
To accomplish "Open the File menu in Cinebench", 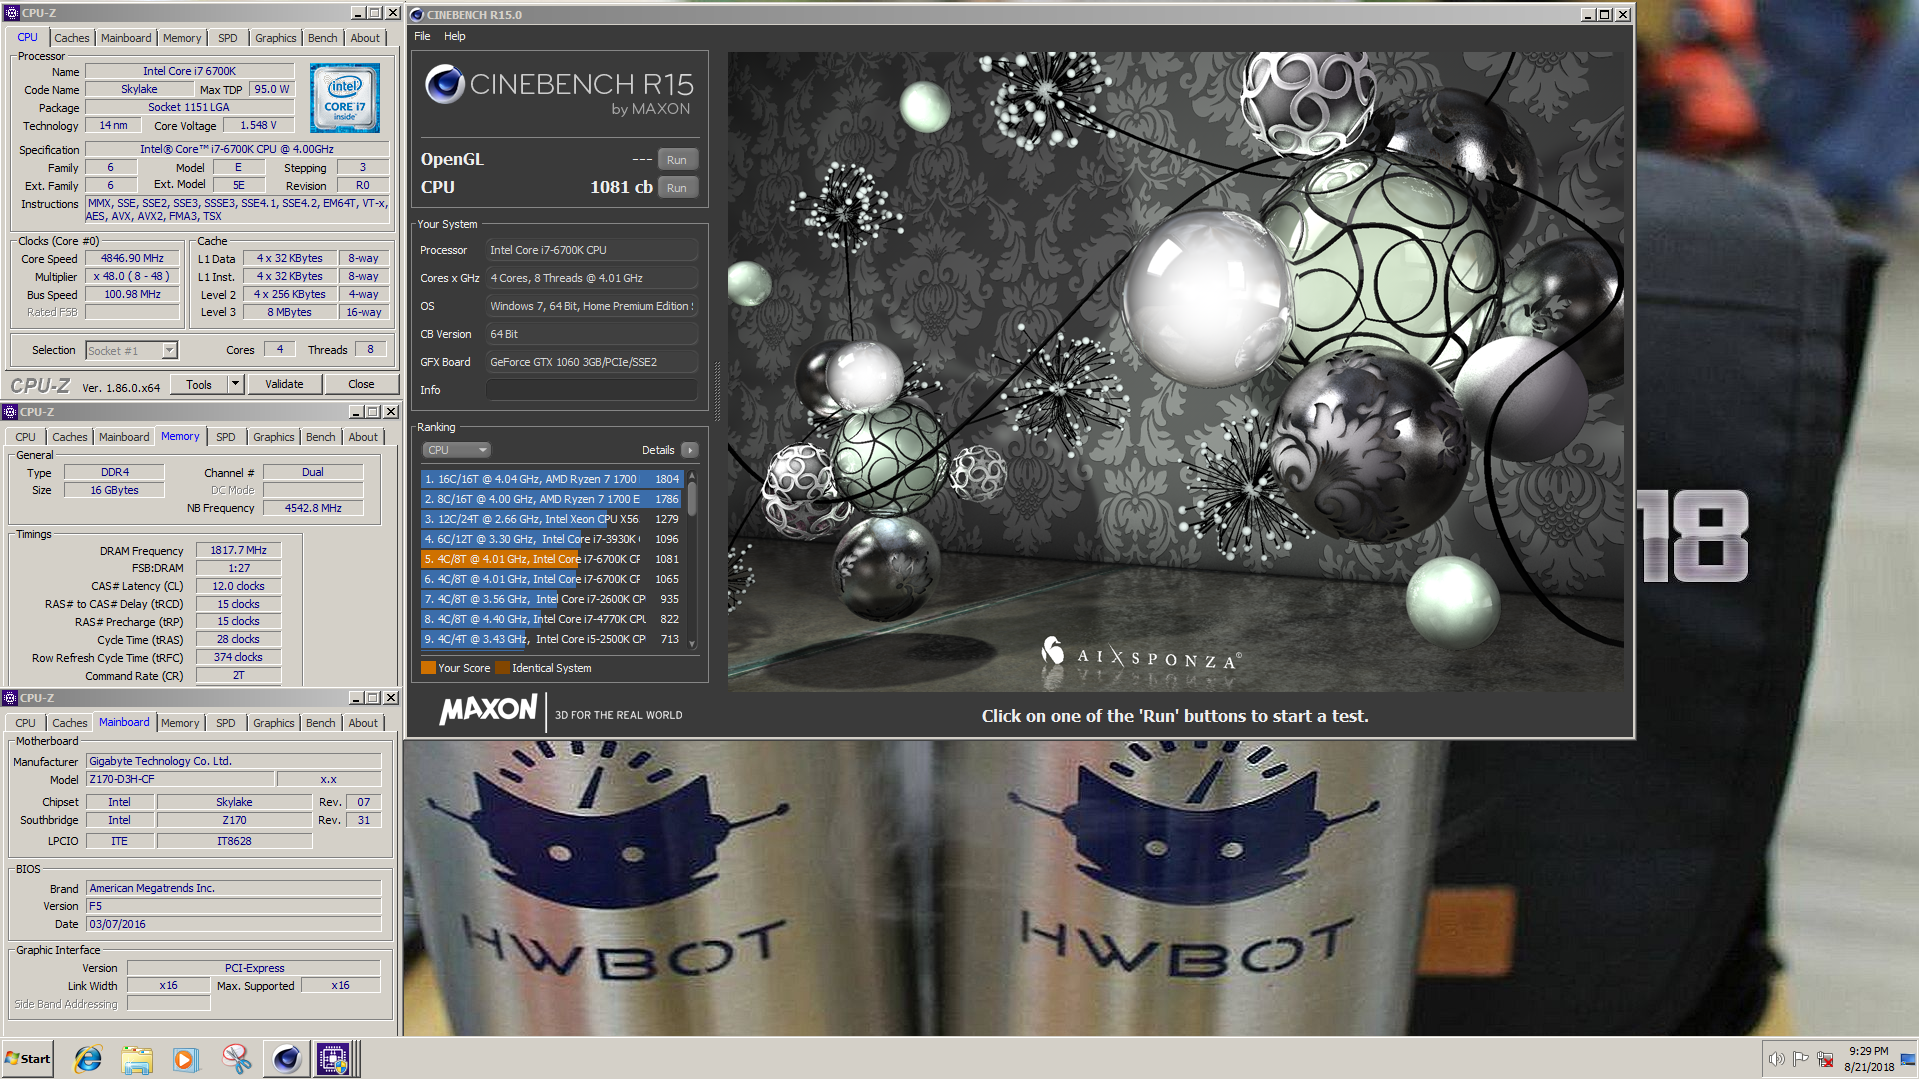I will coord(422,36).
